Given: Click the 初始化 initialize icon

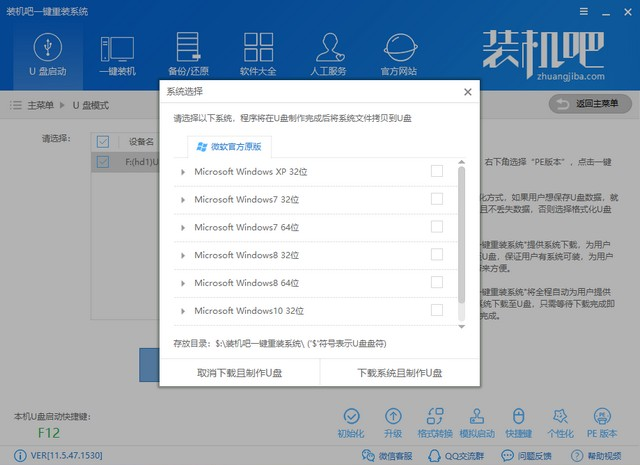Looking at the screenshot, I should pos(353,422).
